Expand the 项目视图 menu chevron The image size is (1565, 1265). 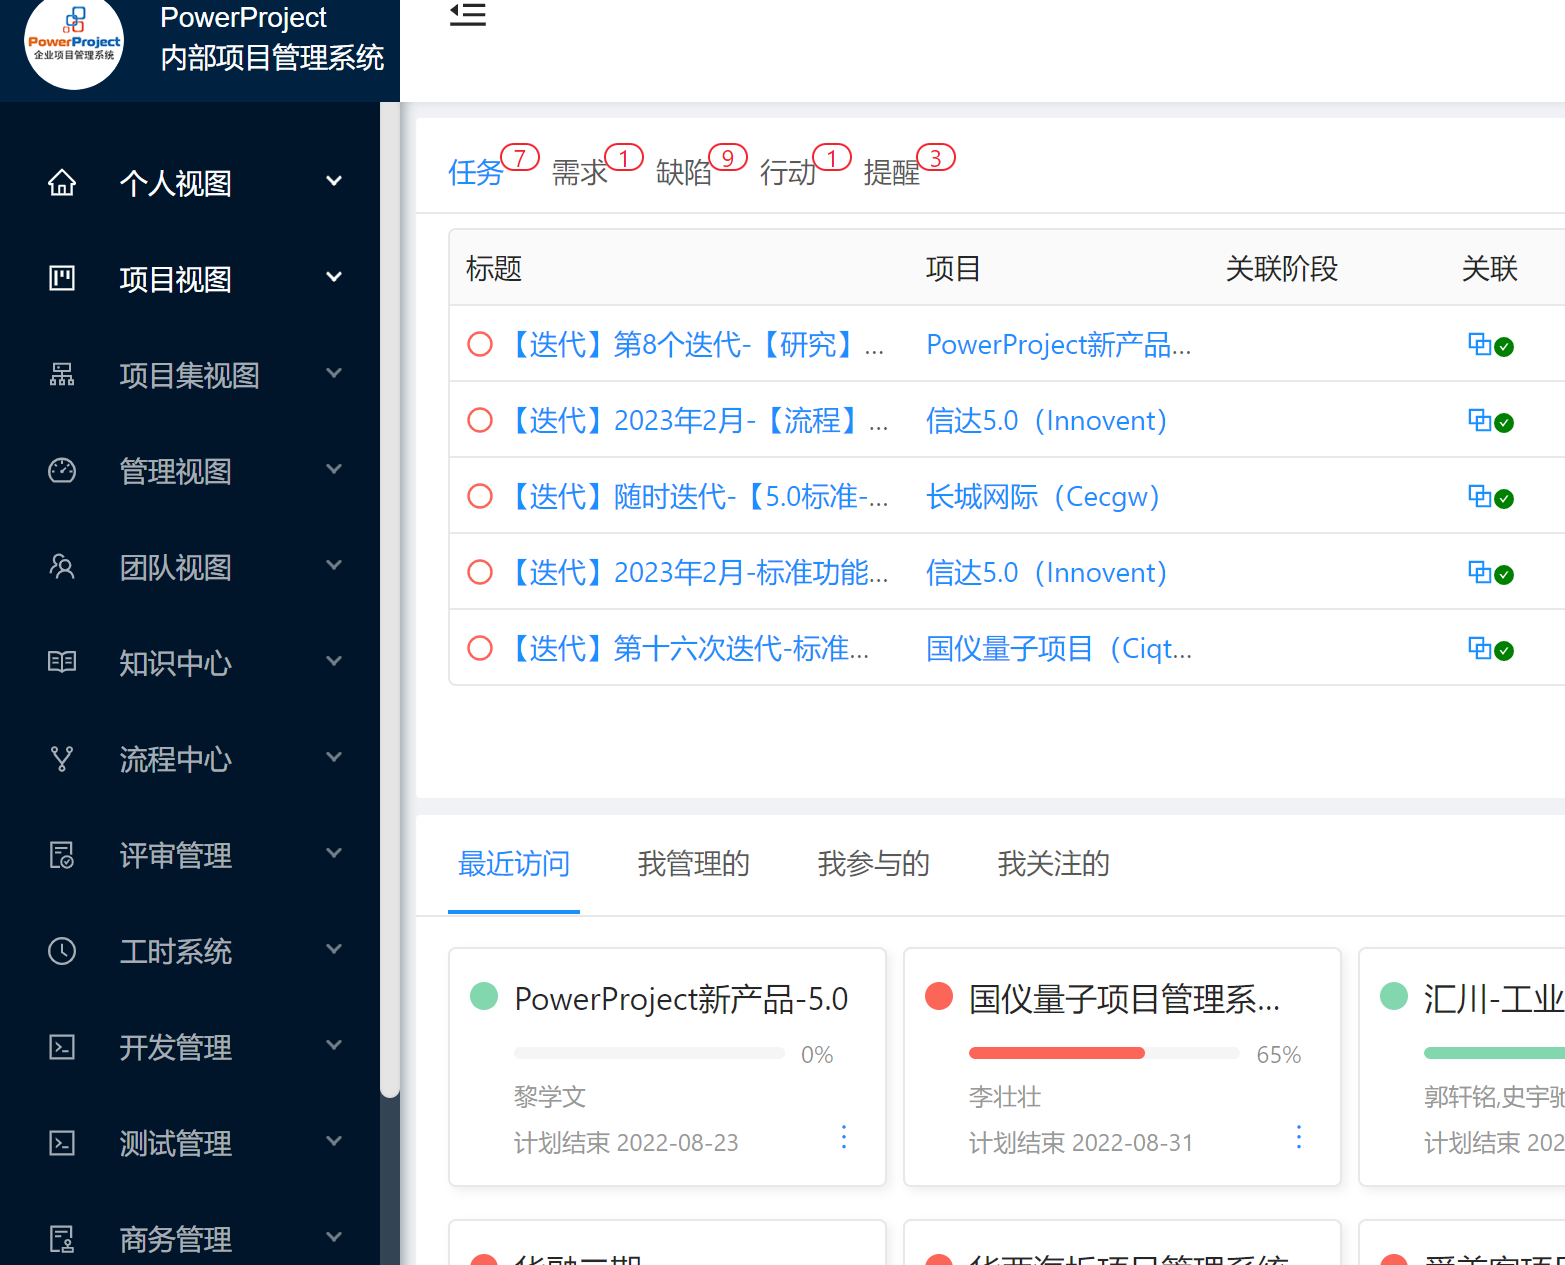click(x=334, y=277)
